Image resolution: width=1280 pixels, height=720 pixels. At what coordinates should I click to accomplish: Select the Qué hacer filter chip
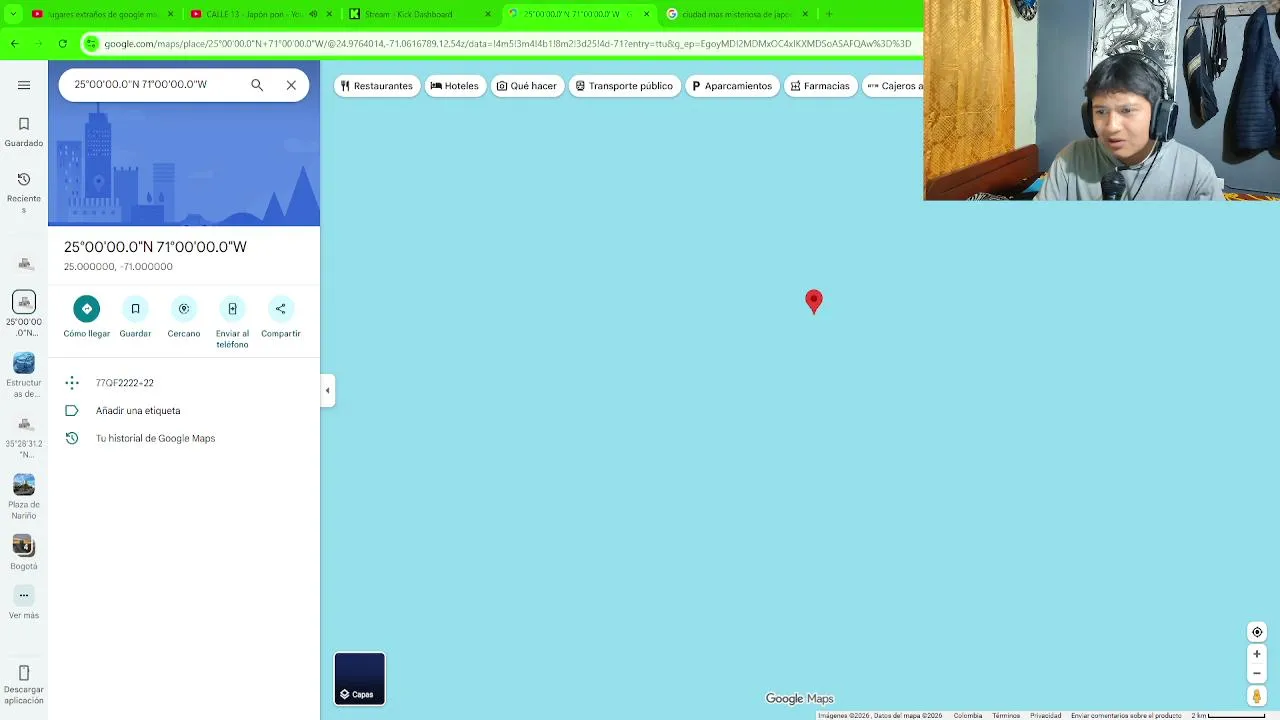pos(526,86)
